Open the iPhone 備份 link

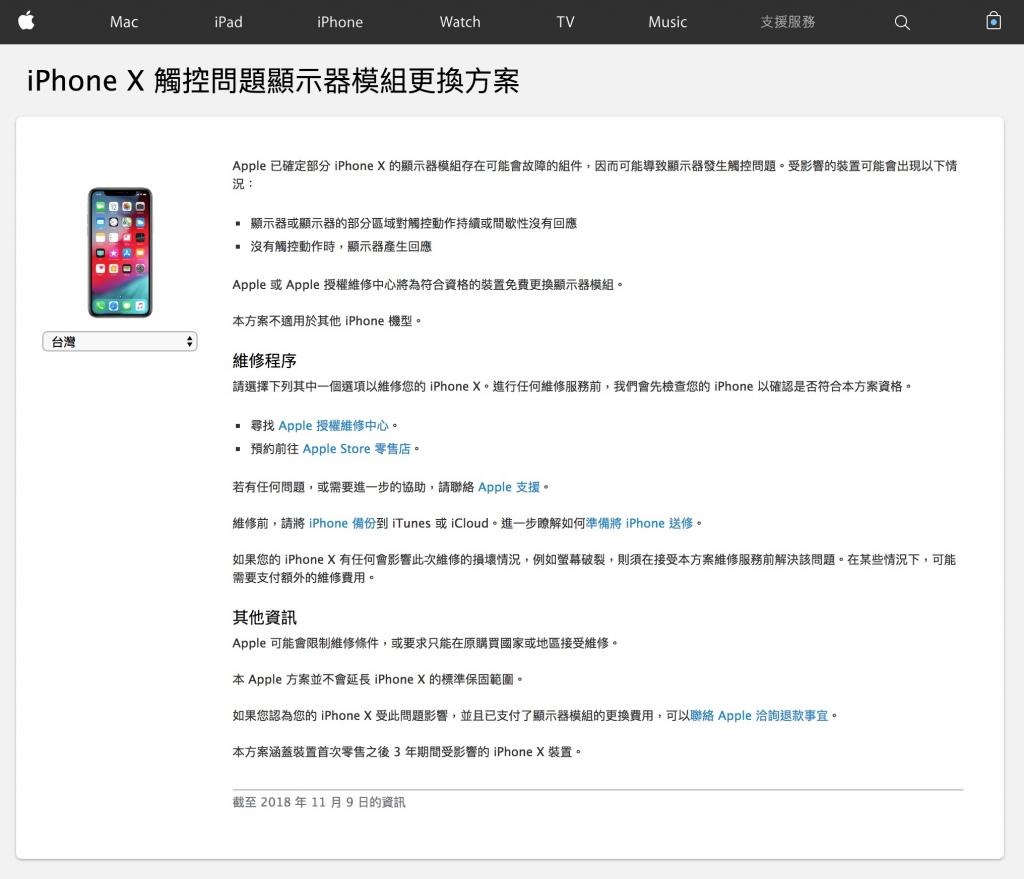342,523
